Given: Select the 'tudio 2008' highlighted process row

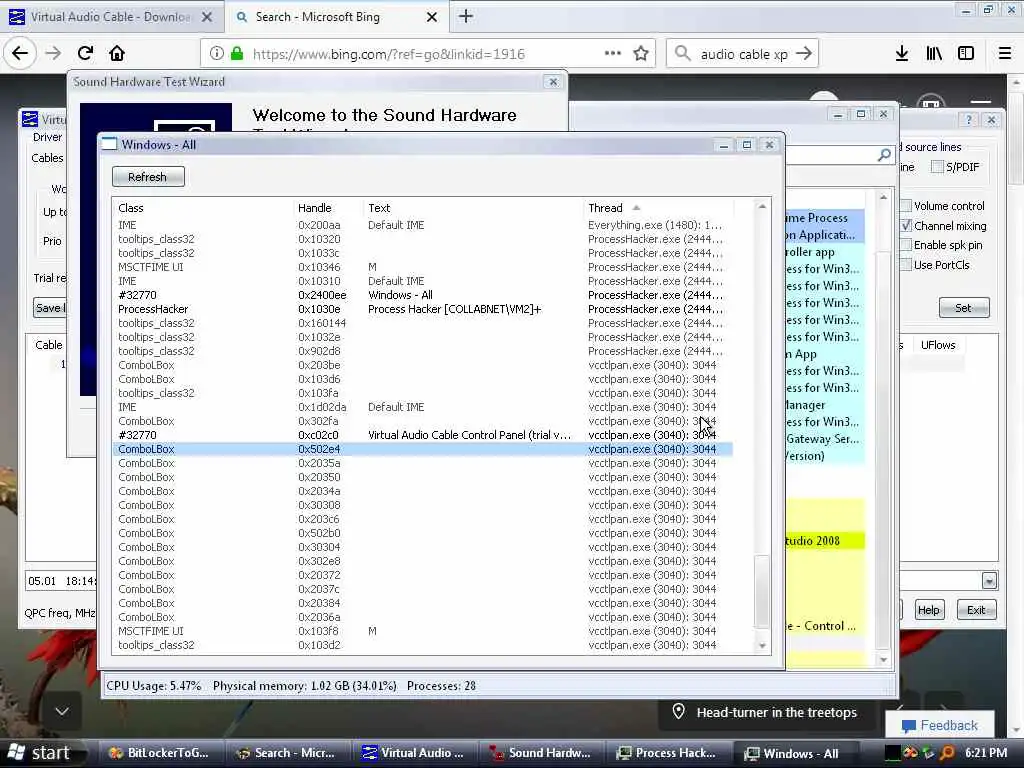Looking at the screenshot, I should point(825,541).
